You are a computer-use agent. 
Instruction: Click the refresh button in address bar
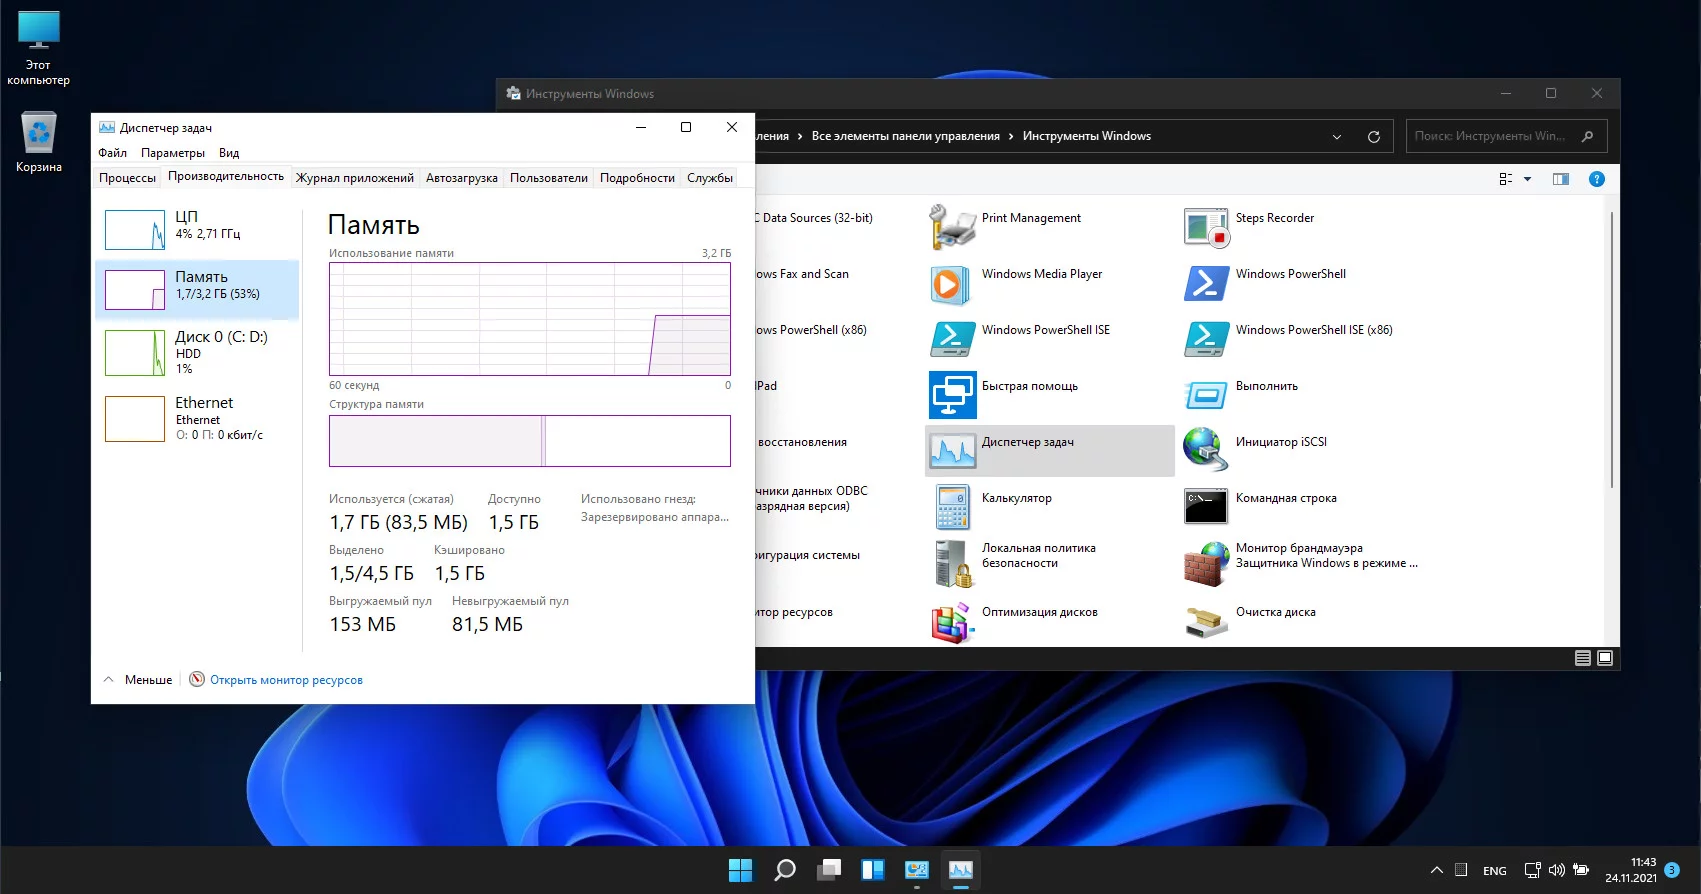click(x=1374, y=137)
